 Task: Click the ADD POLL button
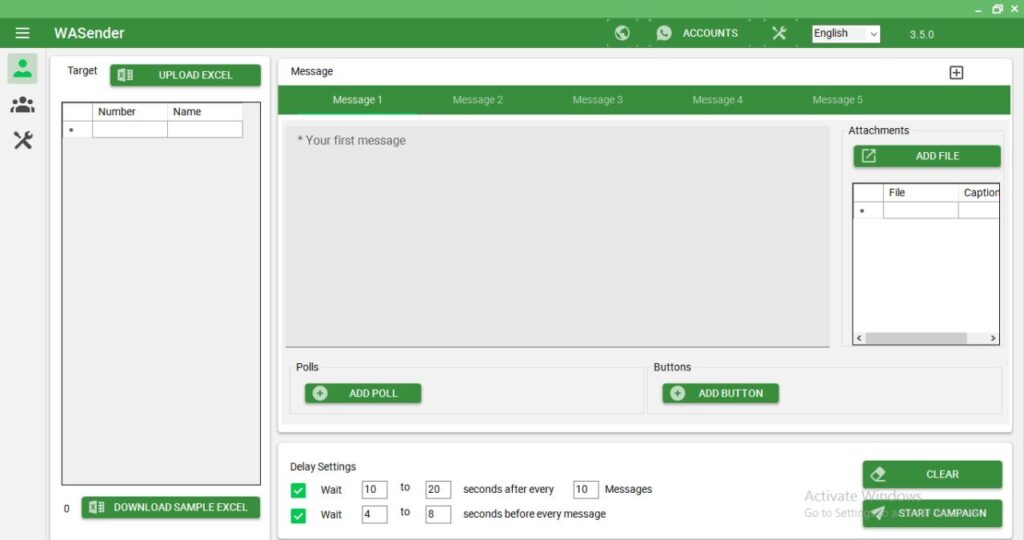[363, 393]
